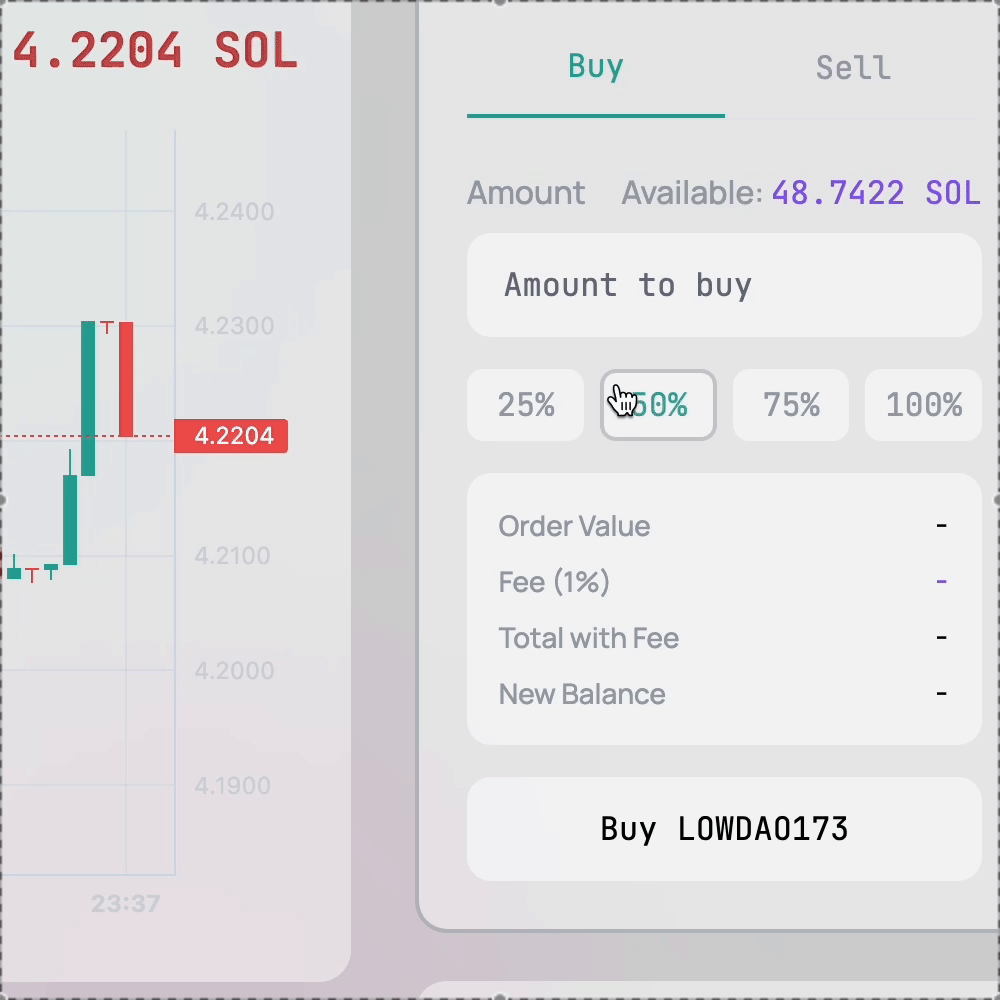This screenshot has width=1000, height=1000.
Task: Click the 4.2400 price axis label
Action: pos(234,212)
